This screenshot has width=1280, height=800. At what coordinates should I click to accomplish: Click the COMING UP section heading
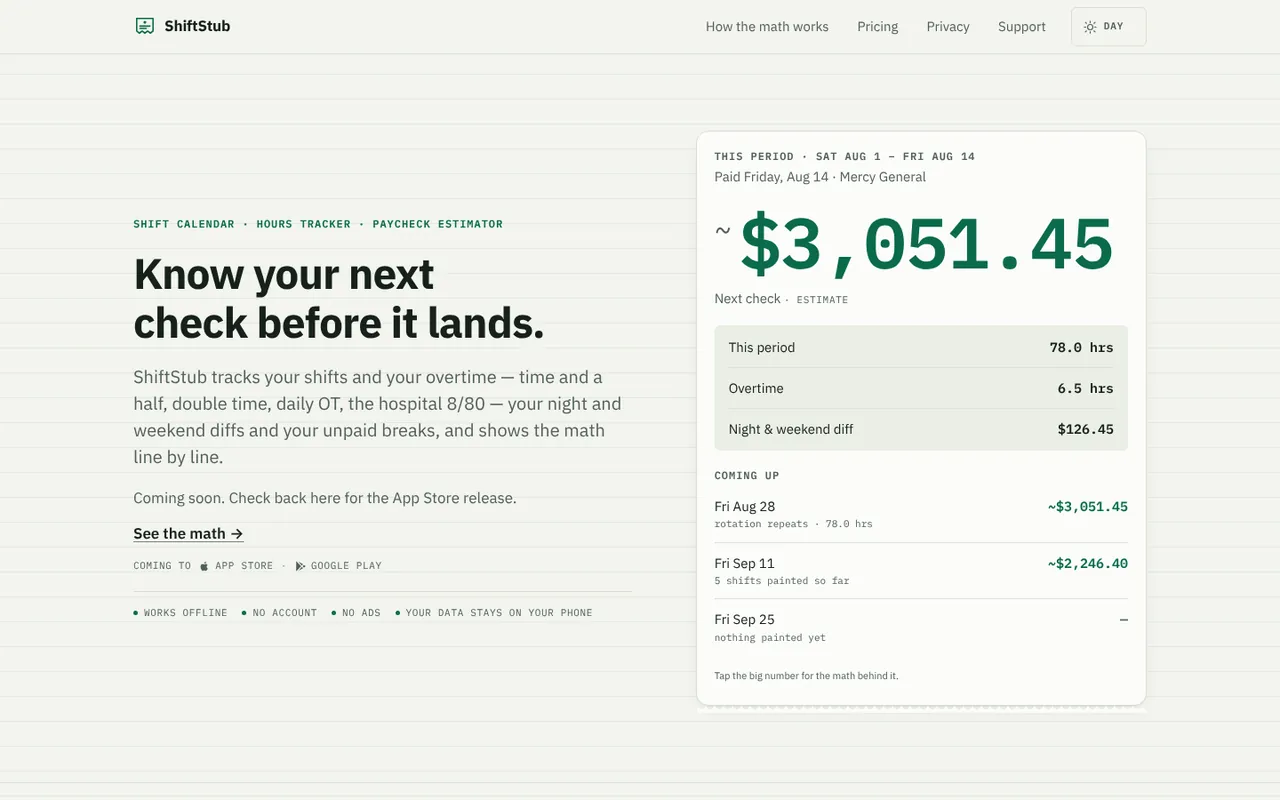coord(747,476)
